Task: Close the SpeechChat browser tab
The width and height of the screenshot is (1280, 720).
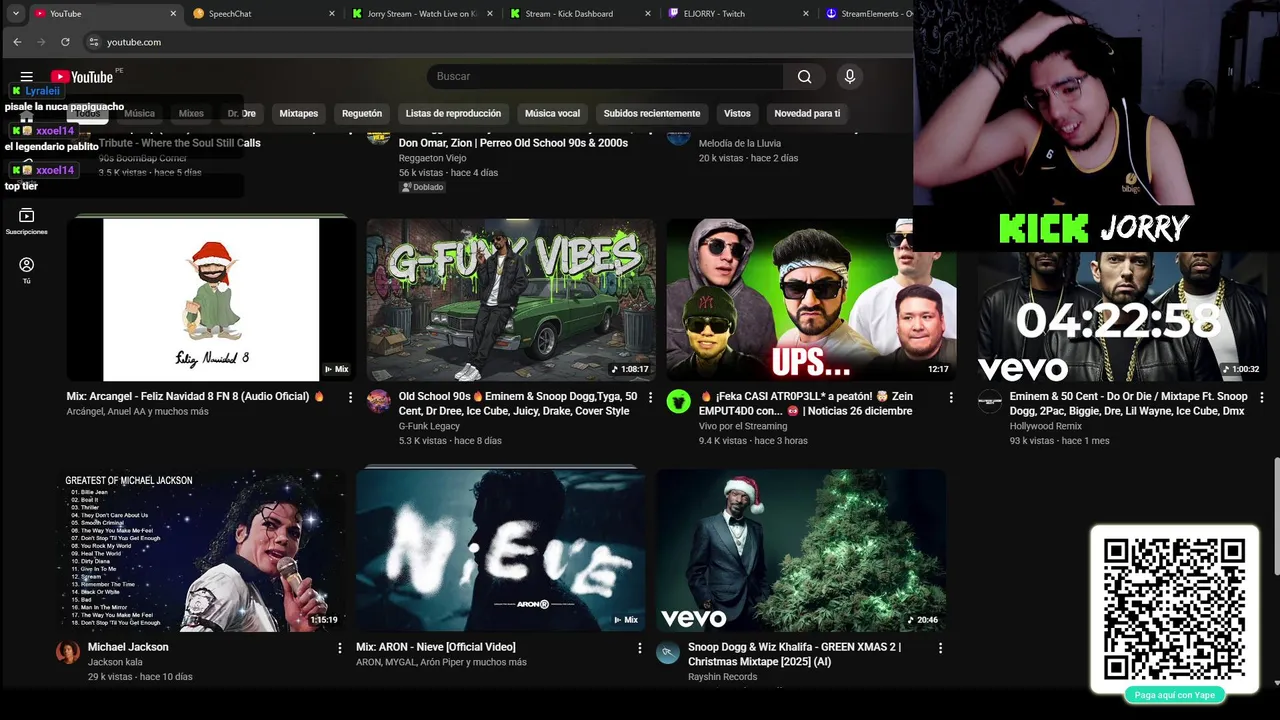Action: 332,14
